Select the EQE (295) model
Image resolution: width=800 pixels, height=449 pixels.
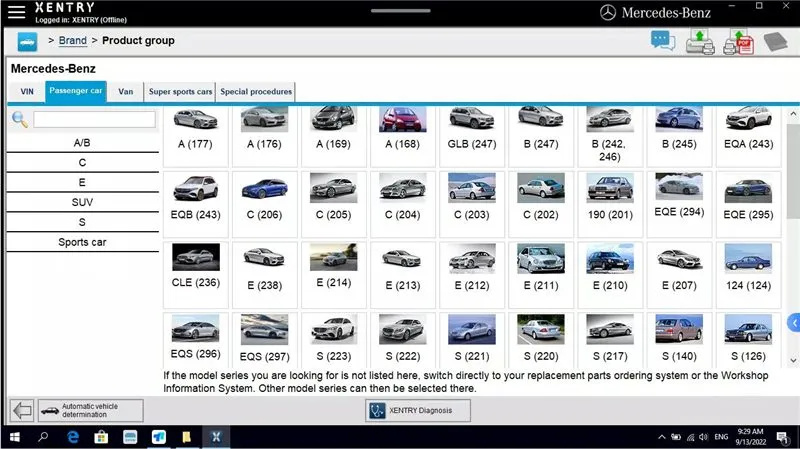[748, 204]
